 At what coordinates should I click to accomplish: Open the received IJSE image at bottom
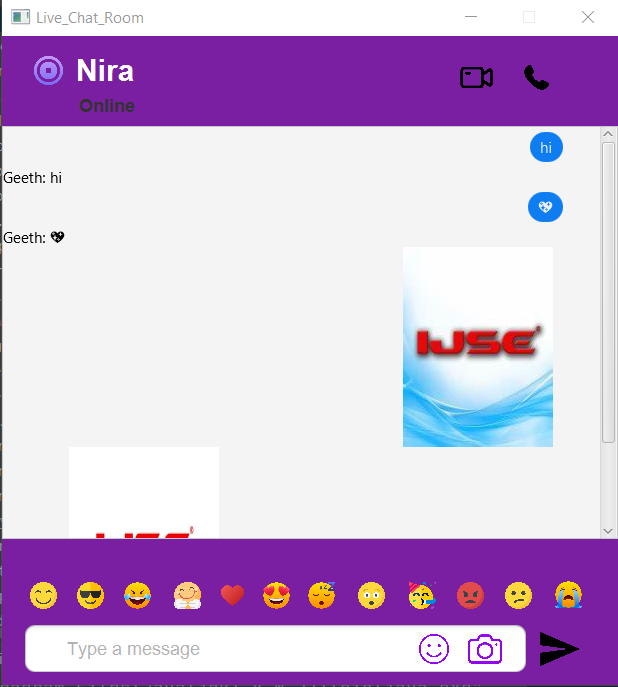click(144, 492)
